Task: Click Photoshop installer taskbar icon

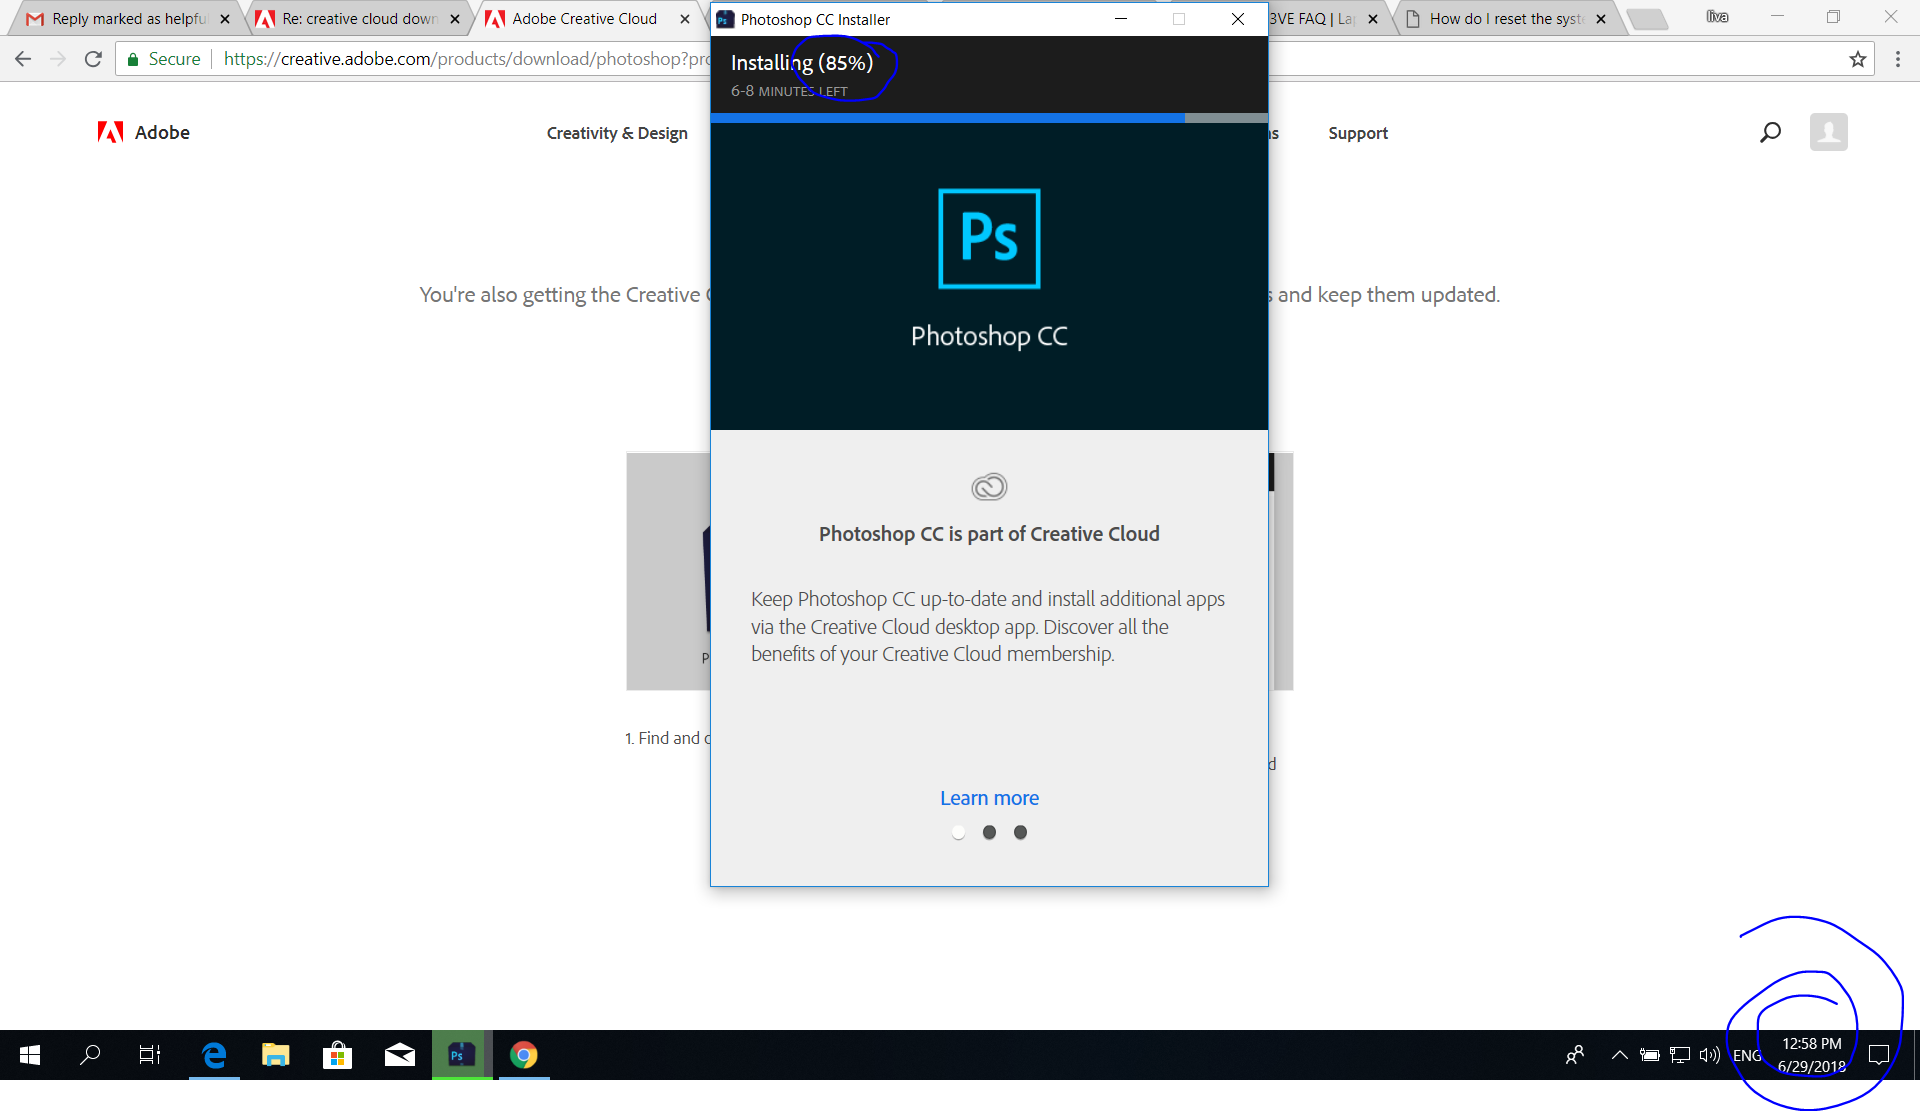Action: click(x=462, y=1055)
